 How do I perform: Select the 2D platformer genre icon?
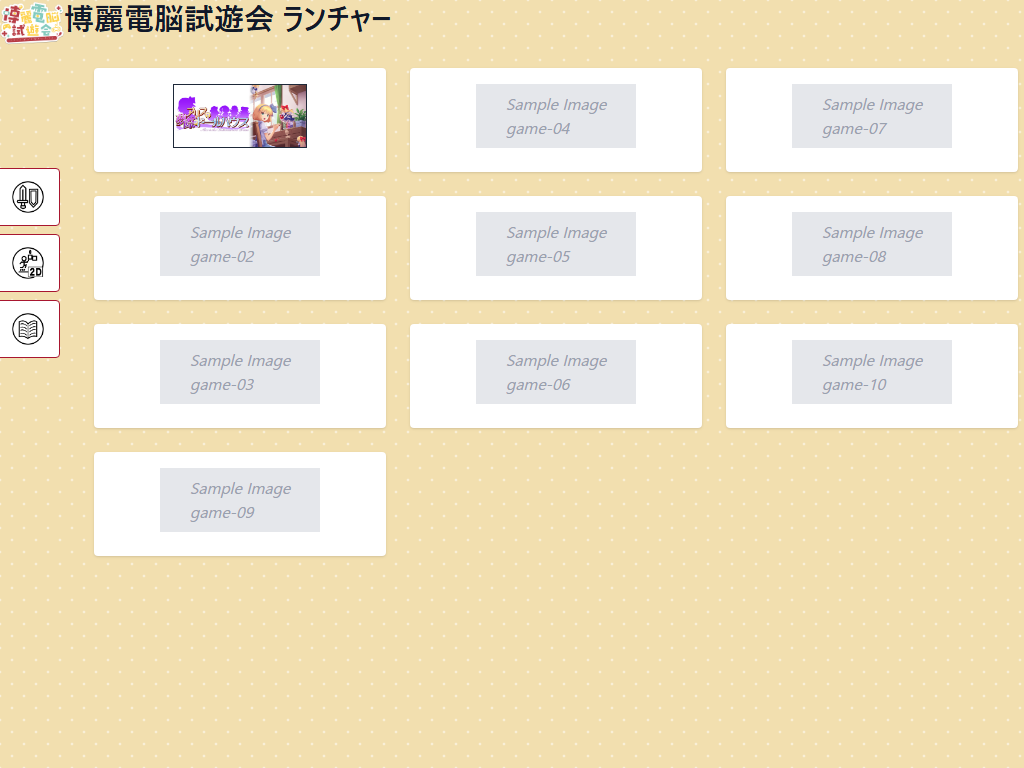[28, 263]
